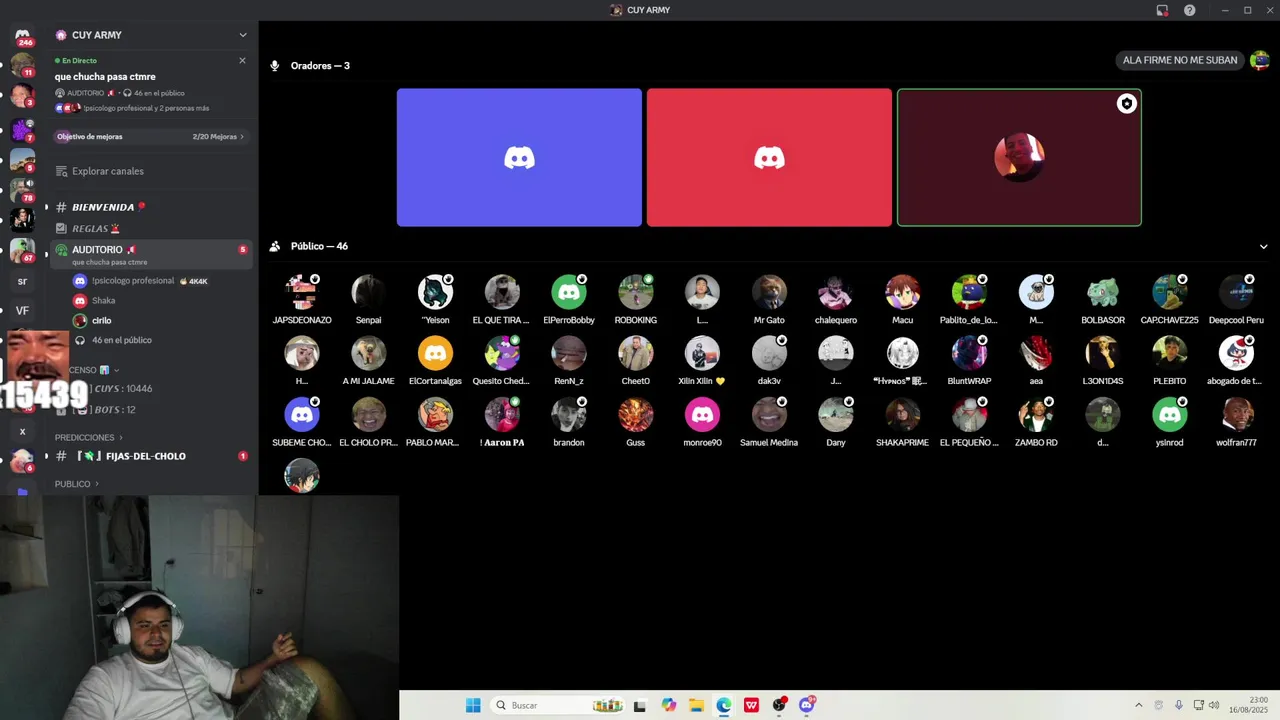Open Discord direct messages home icon
Screen dimensions: 1280x720
click(22, 36)
